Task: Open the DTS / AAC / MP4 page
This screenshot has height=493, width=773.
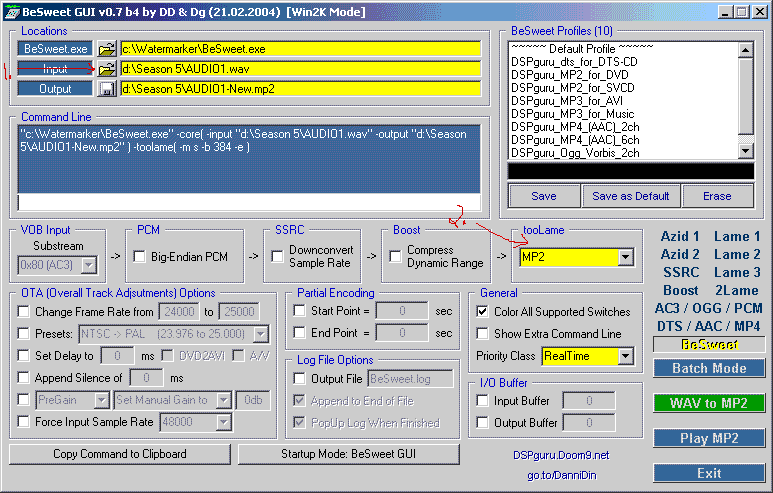Action: (709, 326)
